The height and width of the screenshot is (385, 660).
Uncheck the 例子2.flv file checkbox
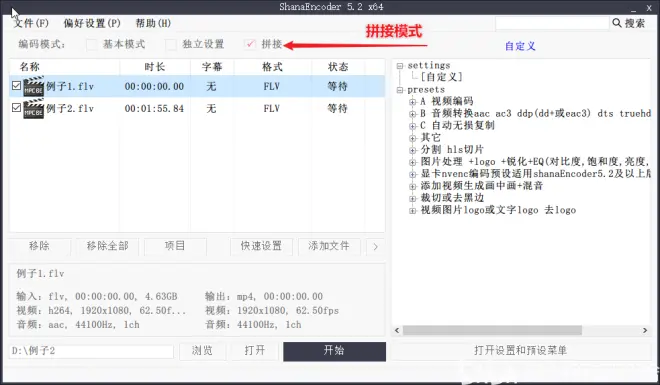(16, 108)
